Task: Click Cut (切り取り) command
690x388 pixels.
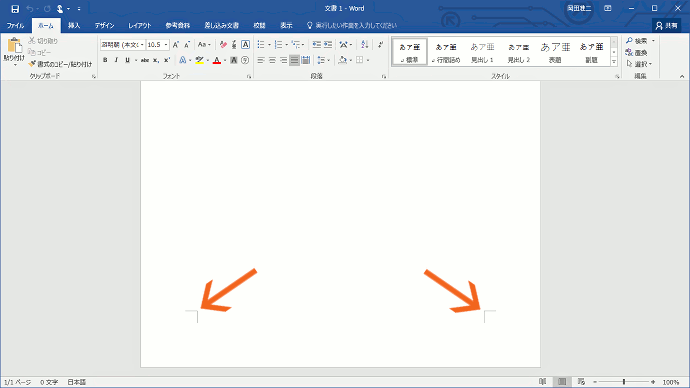Action: pos(43,41)
